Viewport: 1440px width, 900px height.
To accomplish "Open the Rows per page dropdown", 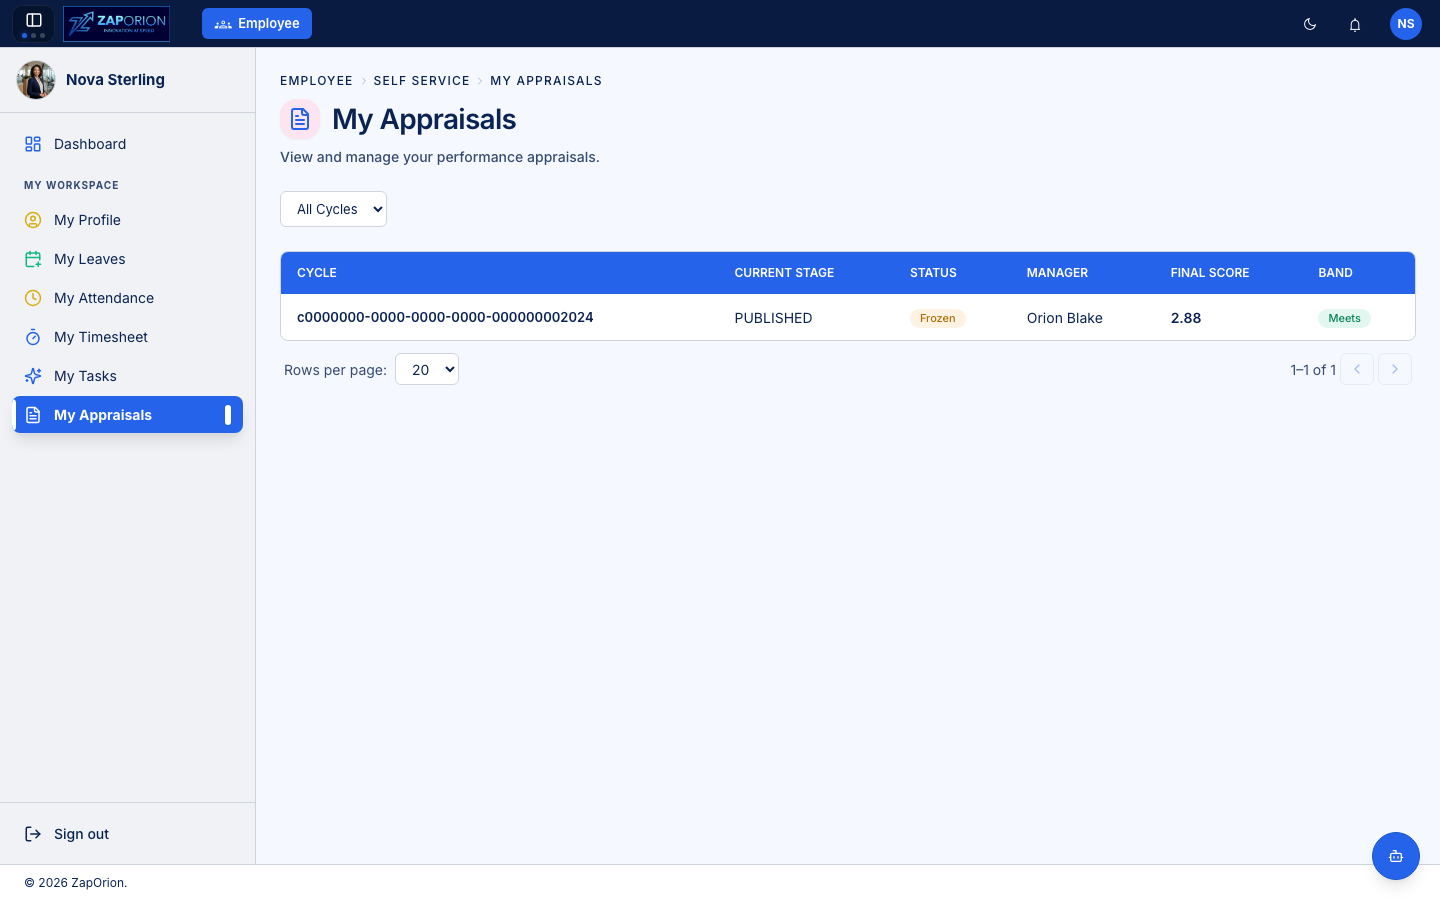I will (427, 369).
